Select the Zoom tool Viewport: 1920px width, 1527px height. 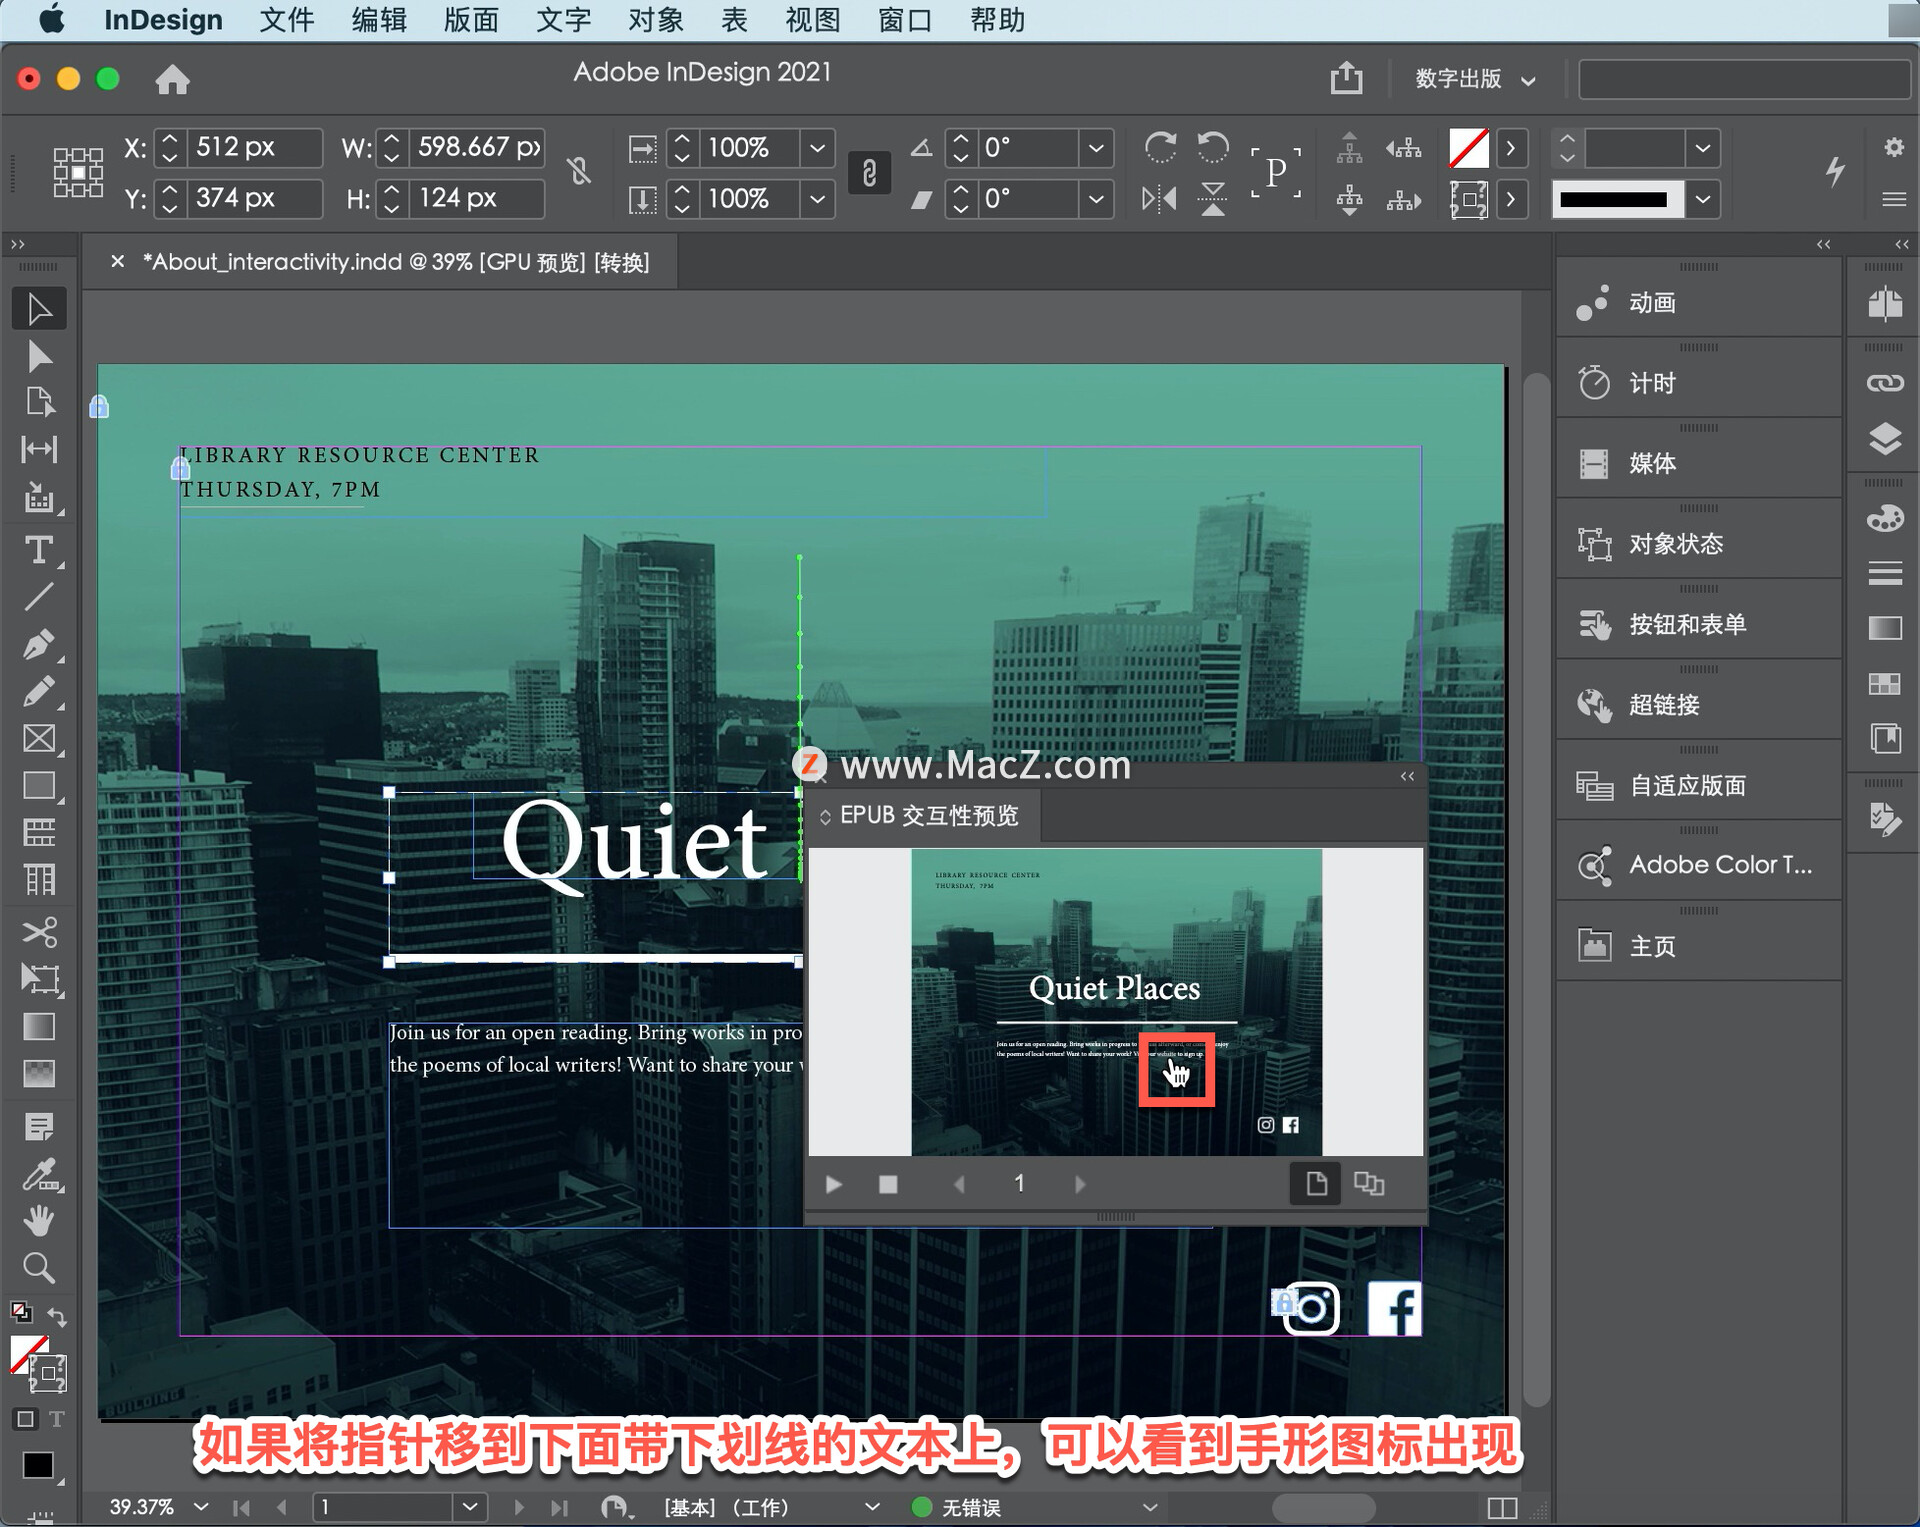(x=40, y=1268)
